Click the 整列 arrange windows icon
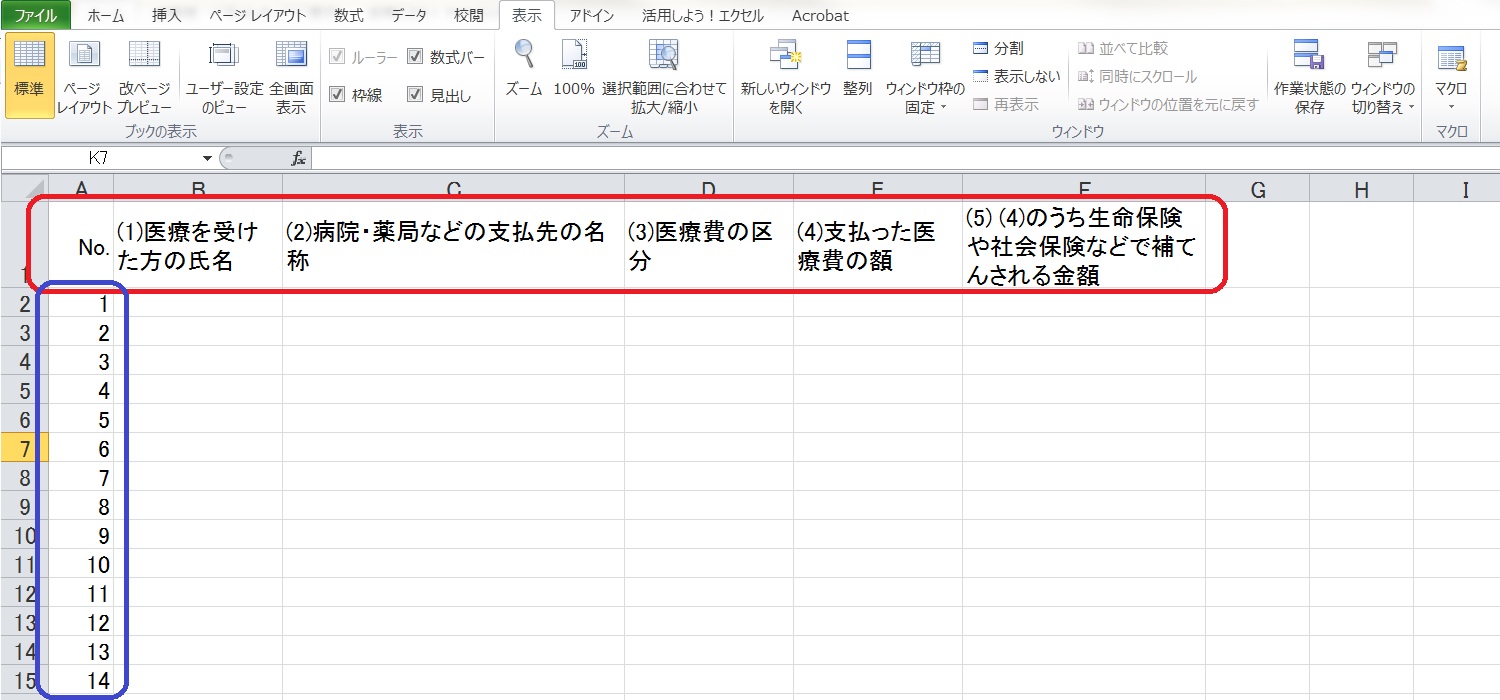This screenshot has height=700, width=1500. pos(858,57)
